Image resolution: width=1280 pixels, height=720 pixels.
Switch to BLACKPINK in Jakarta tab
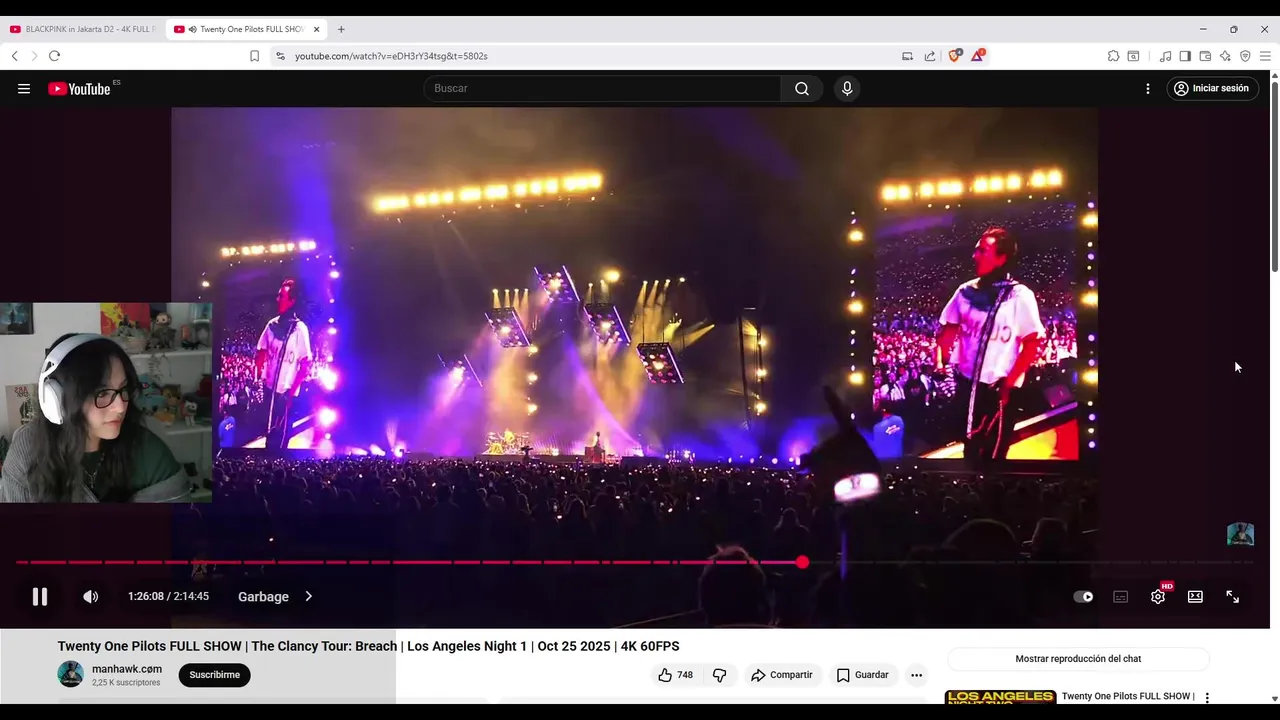pyautogui.click(x=83, y=29)
